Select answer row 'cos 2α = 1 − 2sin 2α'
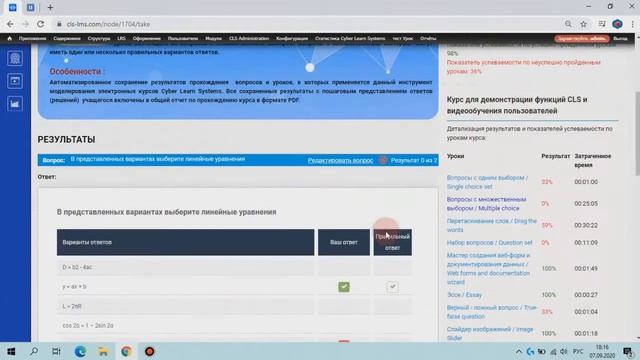 pyautogui.click(x=185, y=326)
